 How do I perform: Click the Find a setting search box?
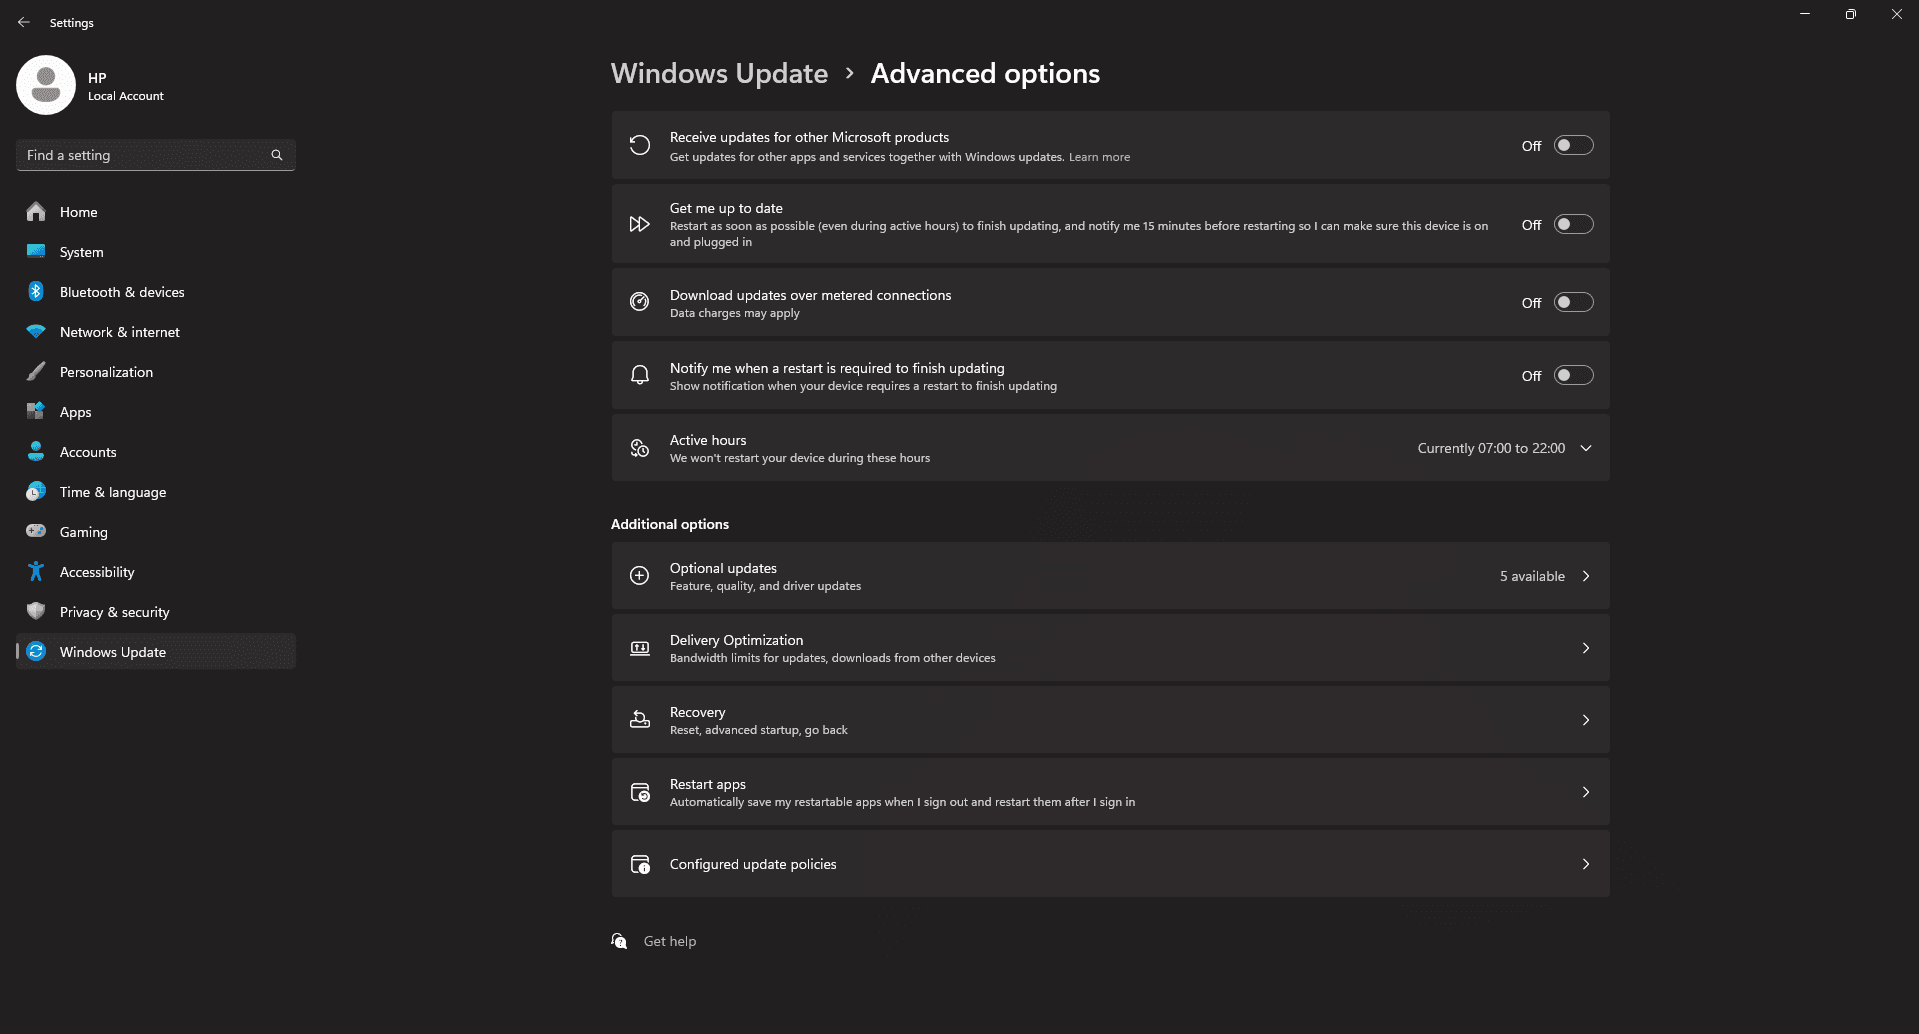145,155
